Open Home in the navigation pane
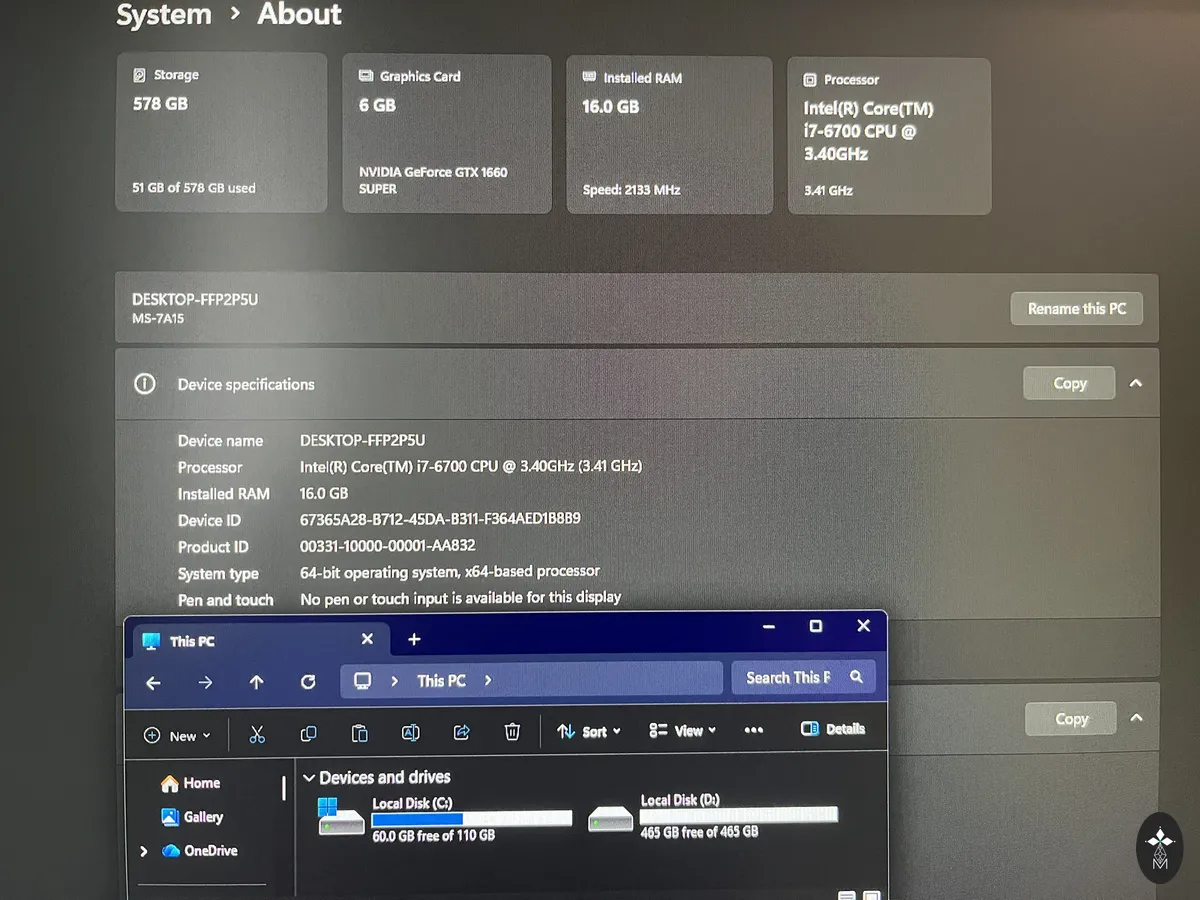 pyautogui.click(x=190, y=783)
